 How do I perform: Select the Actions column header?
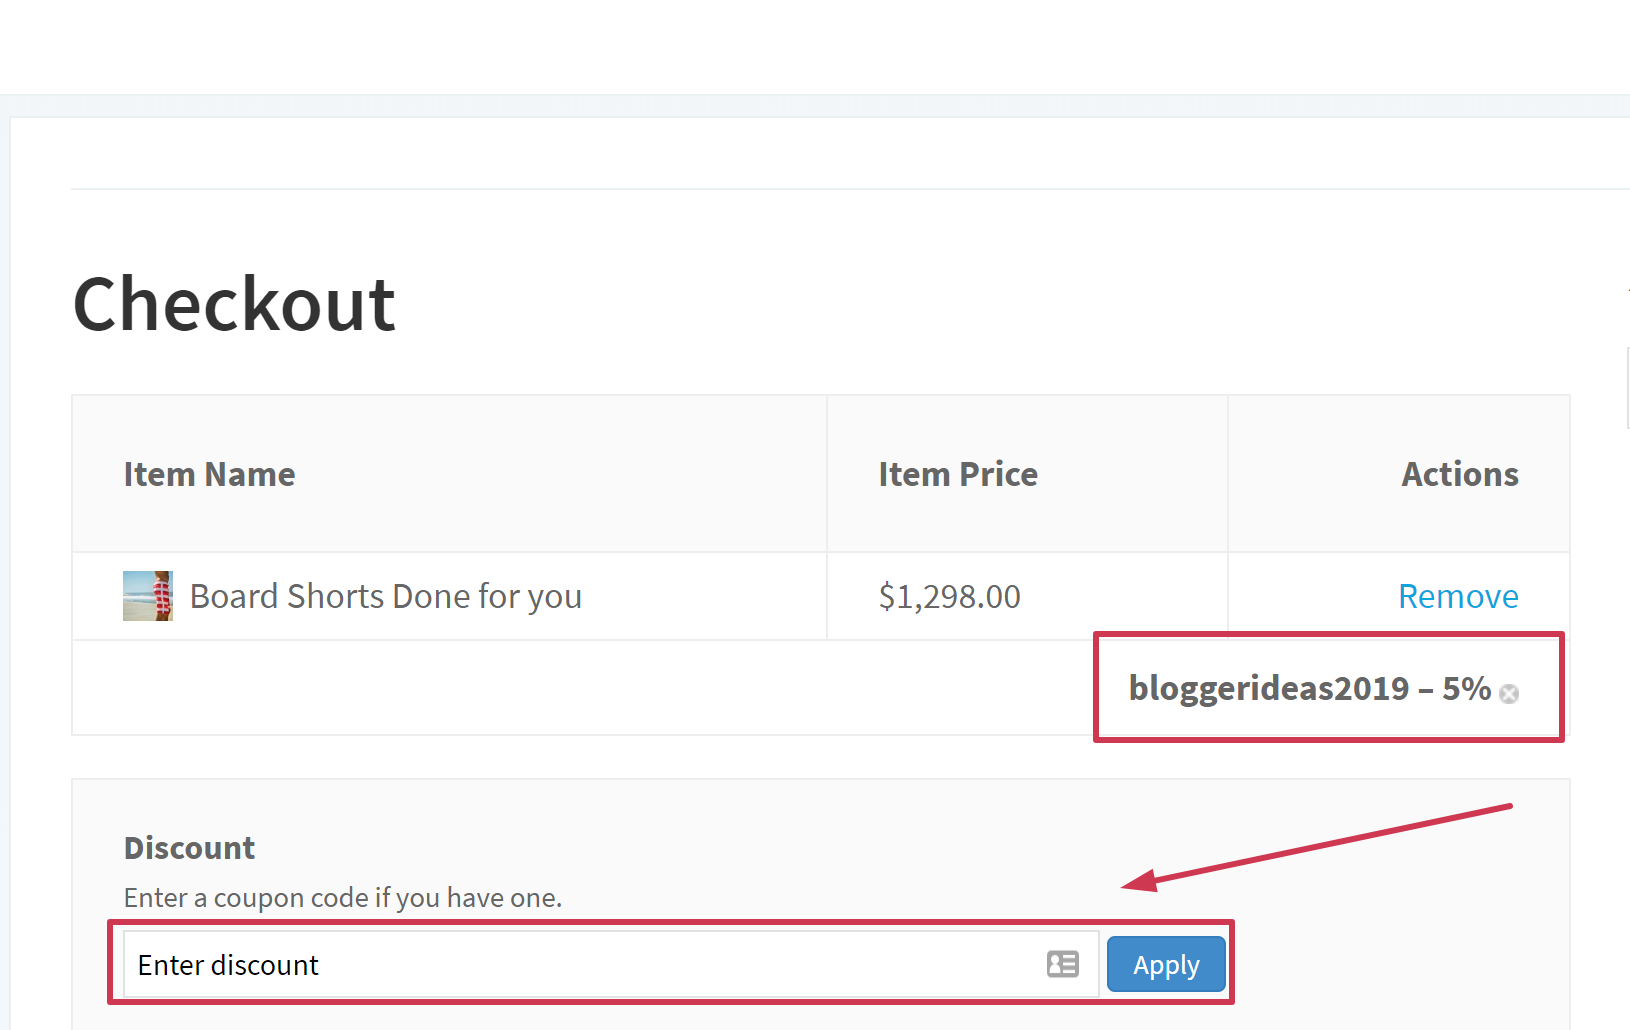click(x=1459, y=474)
